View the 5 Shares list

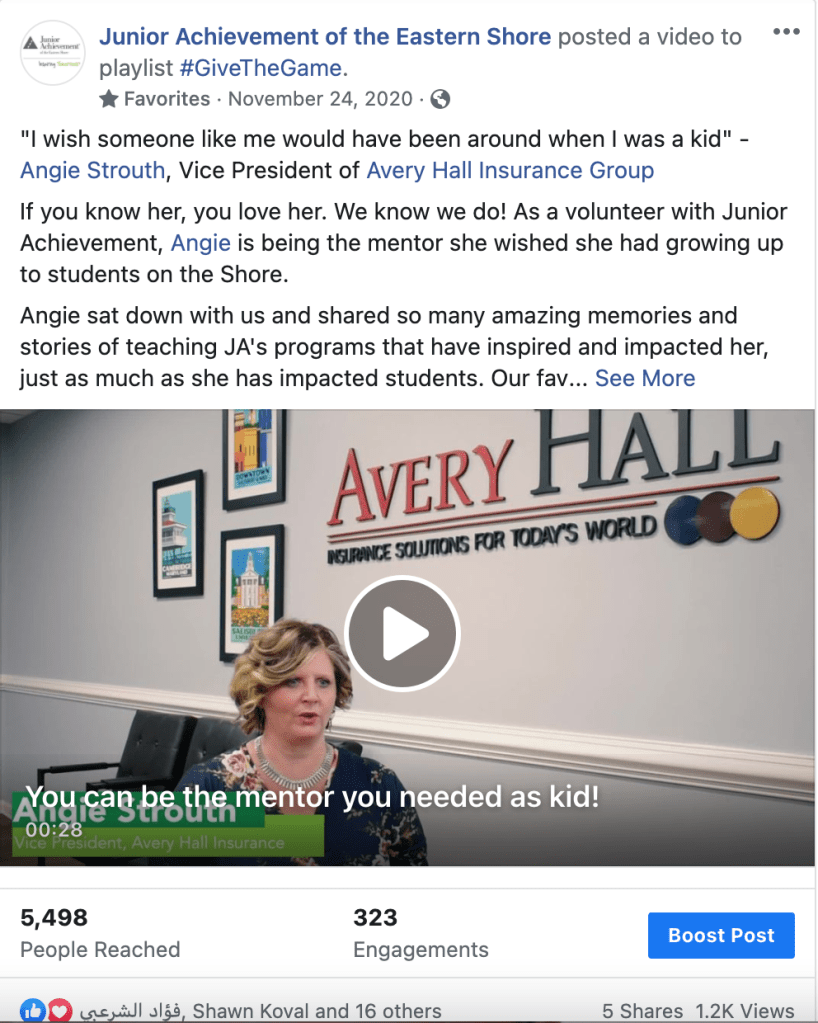pyautogui.click(x=643, y=1011)
